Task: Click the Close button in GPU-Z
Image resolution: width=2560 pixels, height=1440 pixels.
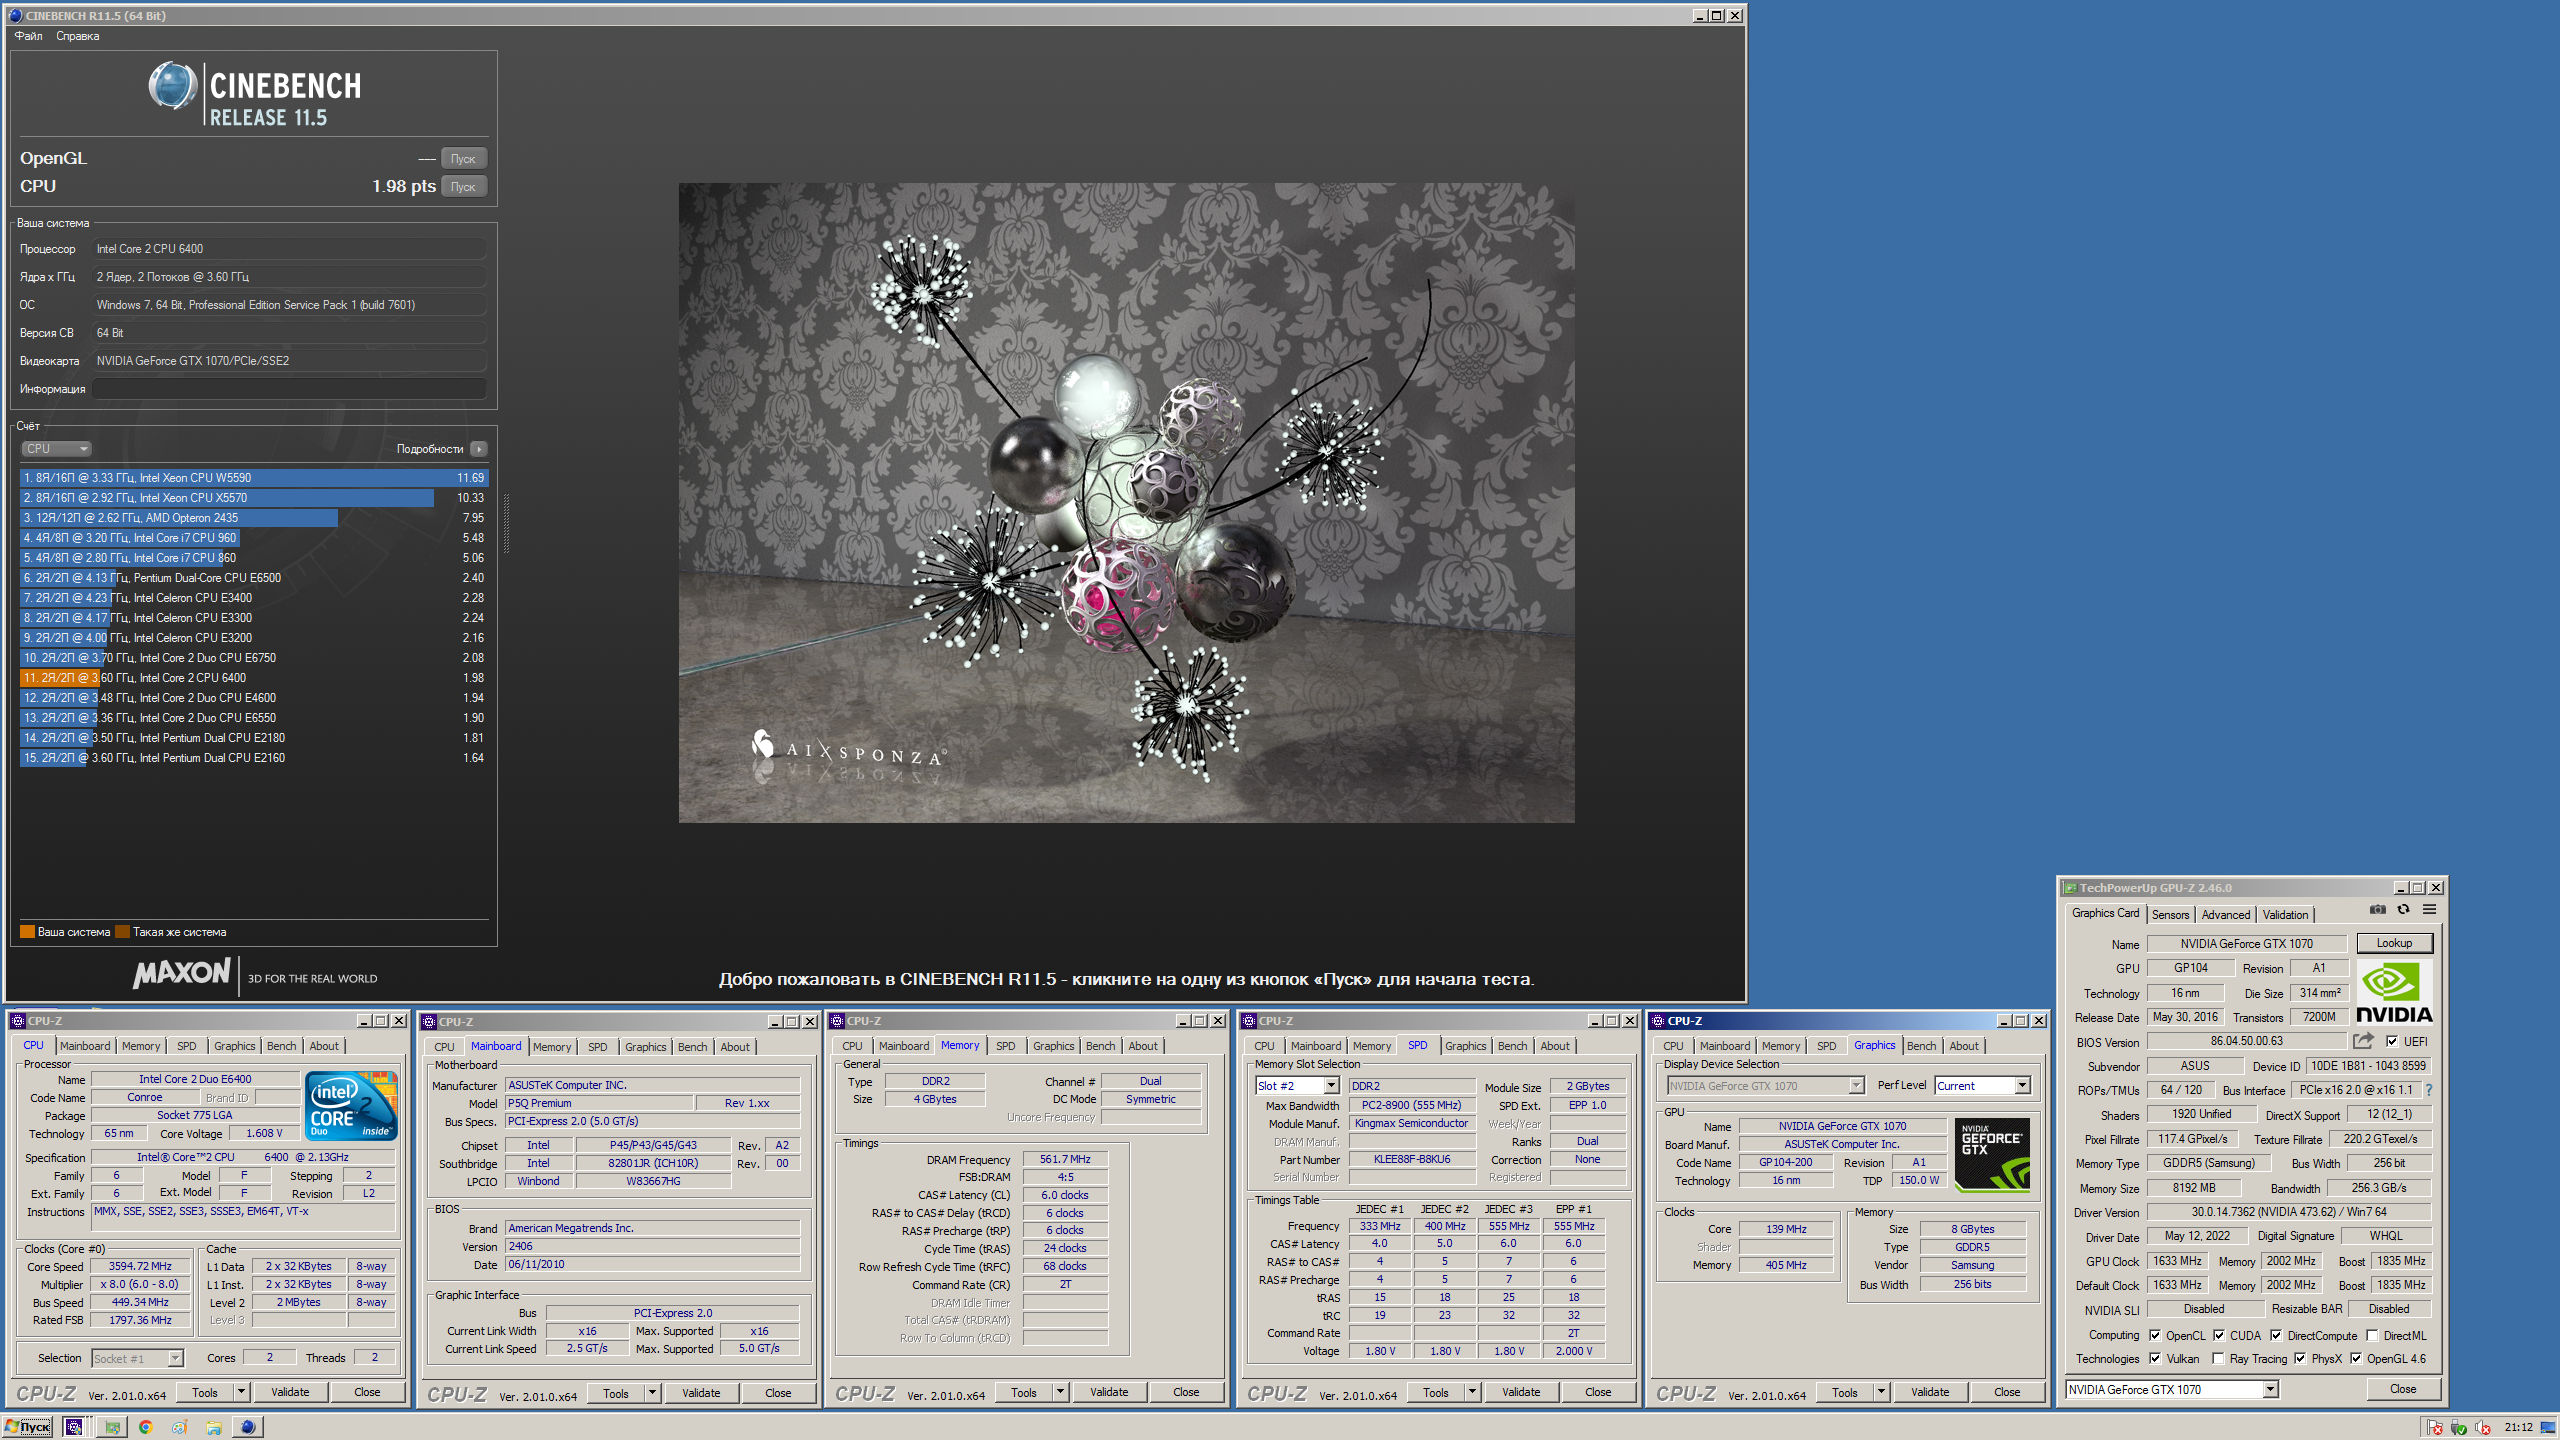Action: (x=2403, y=1389)
